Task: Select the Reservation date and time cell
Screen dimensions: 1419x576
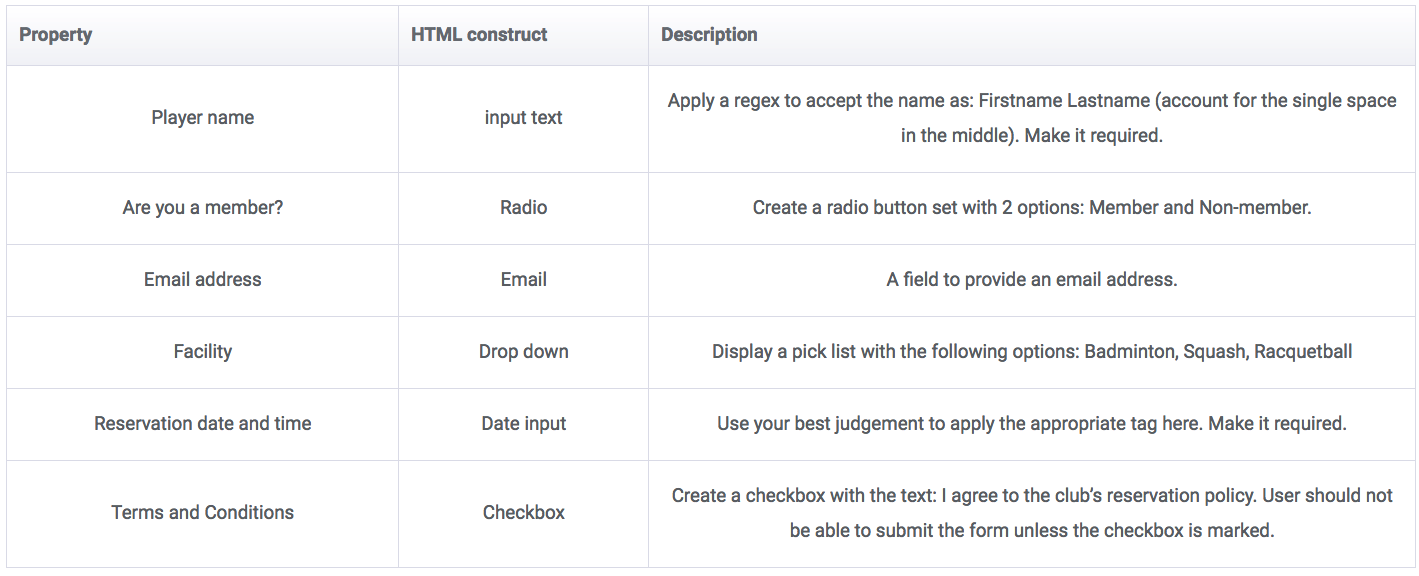Action: (203, 424)
